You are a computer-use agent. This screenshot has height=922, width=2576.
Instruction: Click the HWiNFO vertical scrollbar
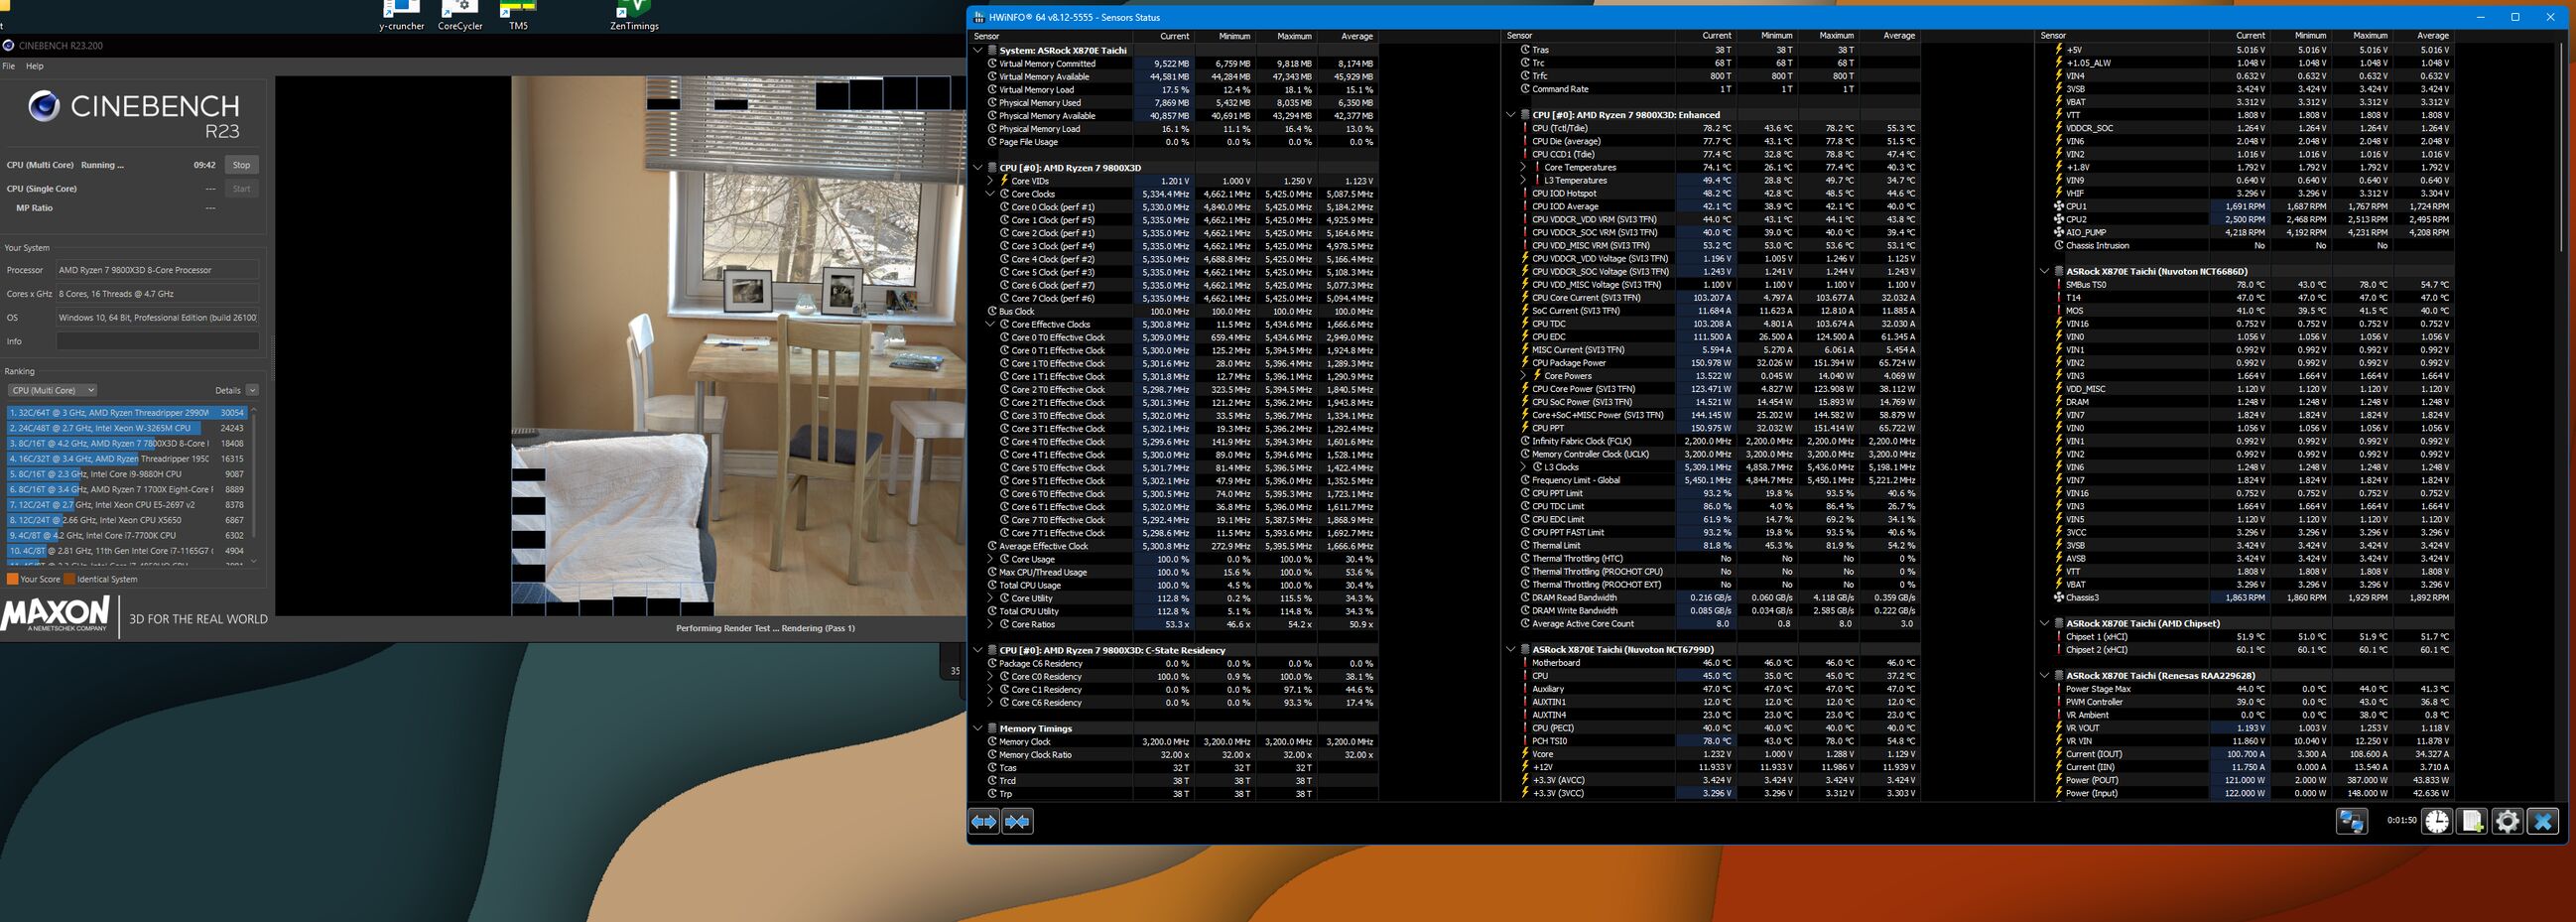[2563, 145]
